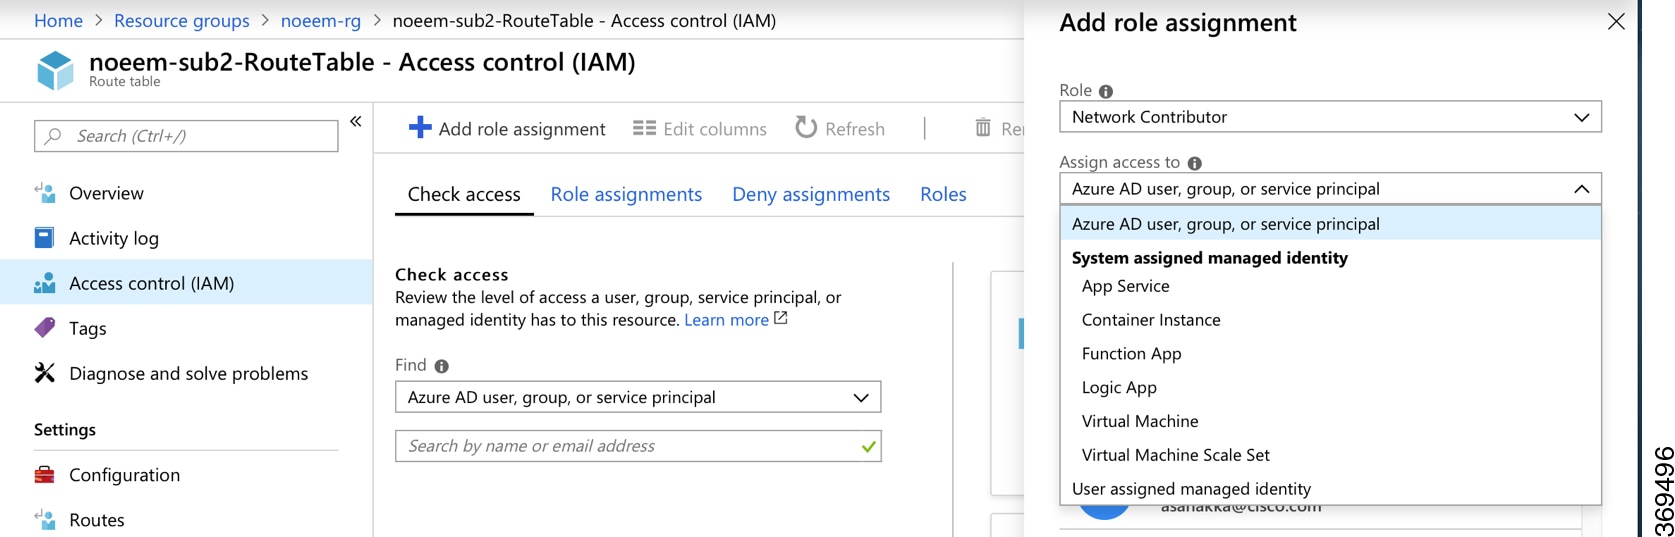This screenshot has width=1675, height=537.
Task: Select Azure AD user, group, or service principal option
Action: pyautogui.click(x=1330, y=224)
